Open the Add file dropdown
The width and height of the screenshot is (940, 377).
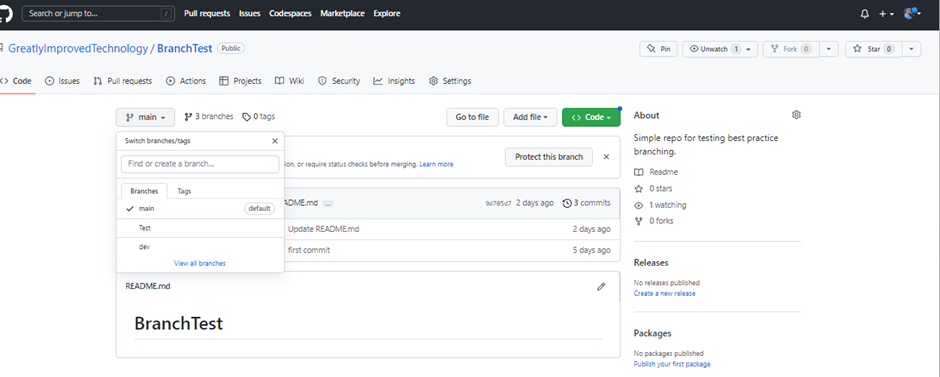point(530,117)
